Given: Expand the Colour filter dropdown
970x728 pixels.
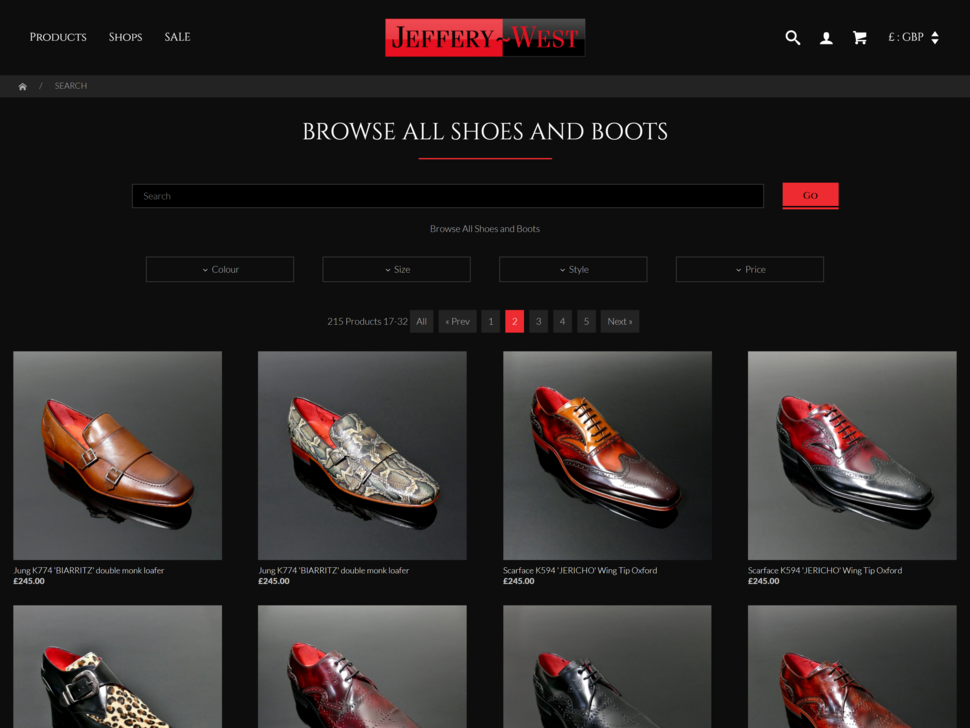Looking at the screenshot, I should click(x=220, y=269).
